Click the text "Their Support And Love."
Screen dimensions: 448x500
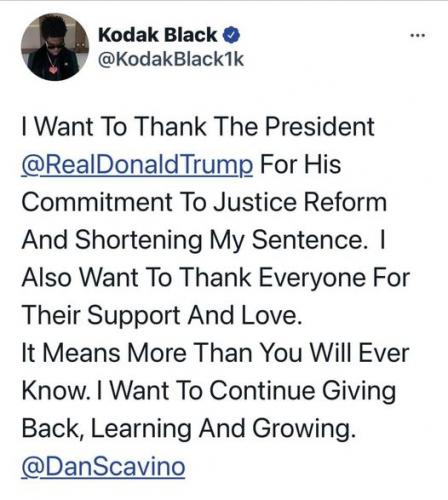click(x=162, y=316)
